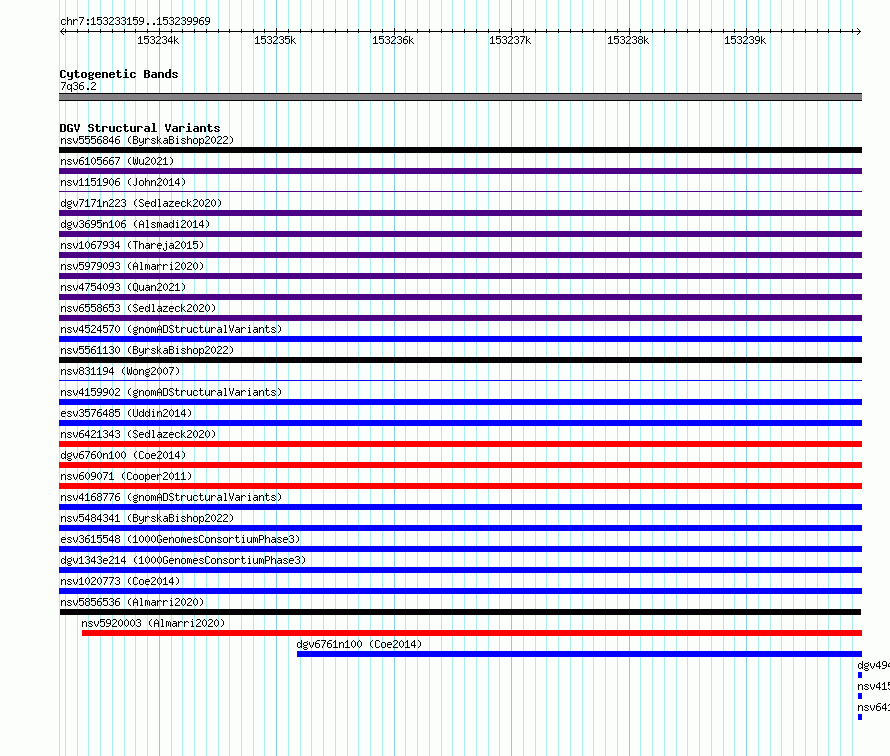Click the 153234k ruler tick label
The height and width of the screenshot is (756, 890).
click(158, 40)
